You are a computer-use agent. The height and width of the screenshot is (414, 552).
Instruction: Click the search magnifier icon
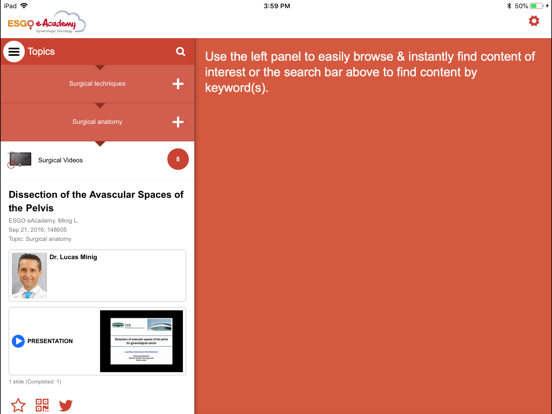(181, 52)
